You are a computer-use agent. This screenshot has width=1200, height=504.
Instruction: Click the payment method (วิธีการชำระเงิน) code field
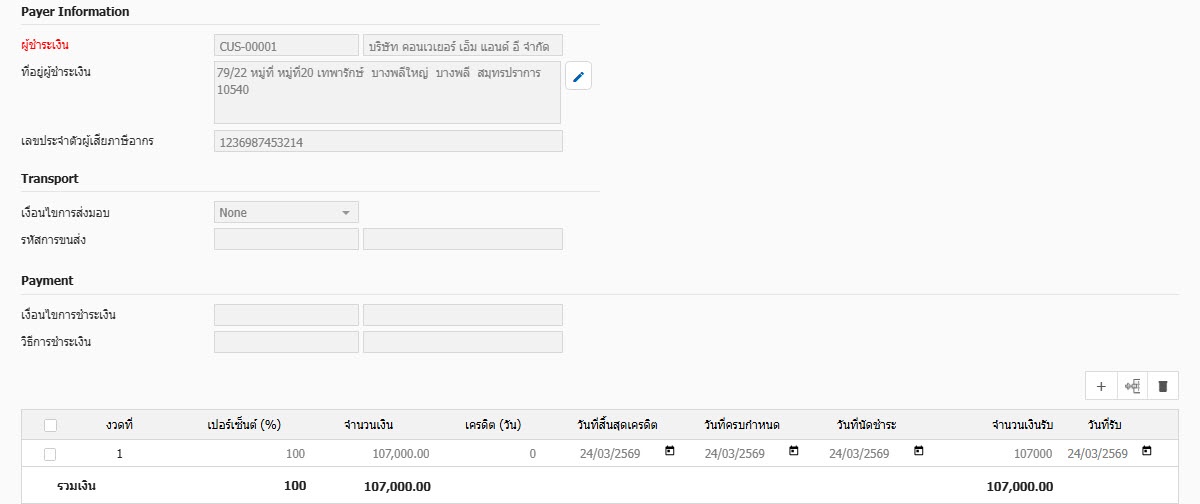pos(286,342)
